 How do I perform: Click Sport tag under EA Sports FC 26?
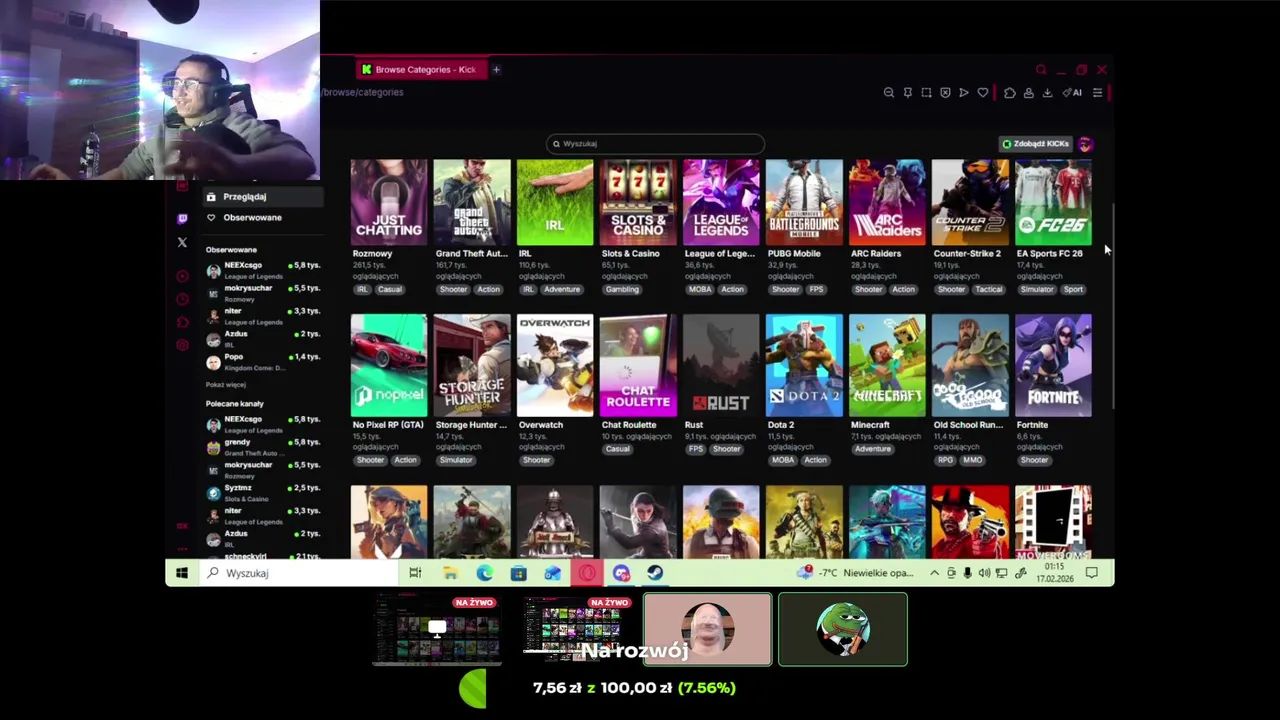click(x=1073, y=290)
